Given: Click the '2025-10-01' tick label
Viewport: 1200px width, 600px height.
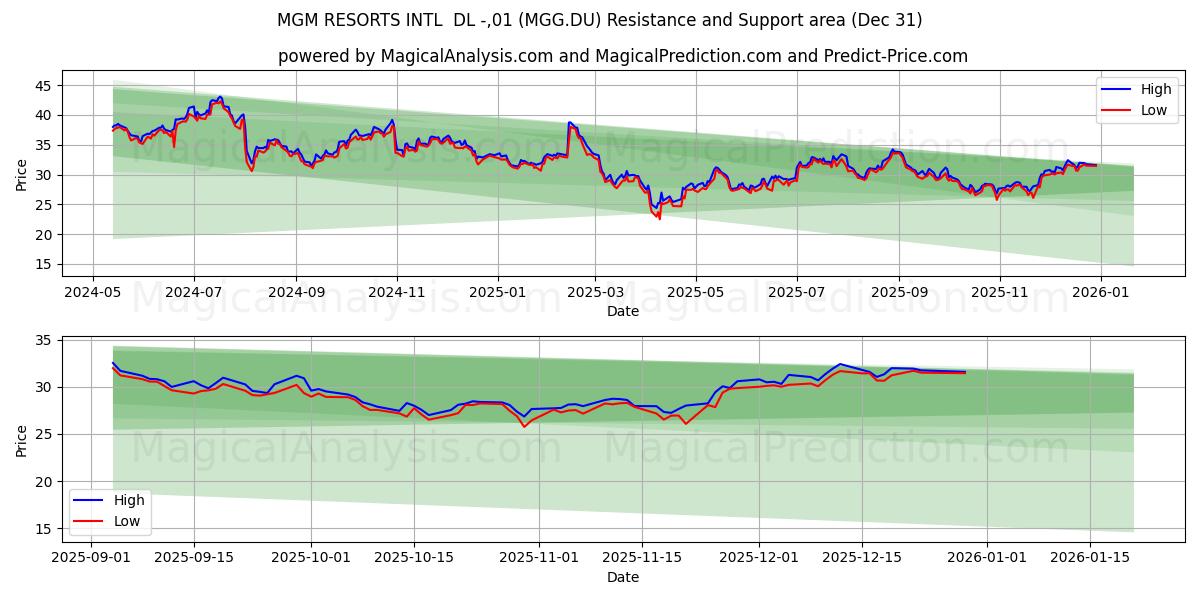Looking at the screenshot, I should point(312,559).
